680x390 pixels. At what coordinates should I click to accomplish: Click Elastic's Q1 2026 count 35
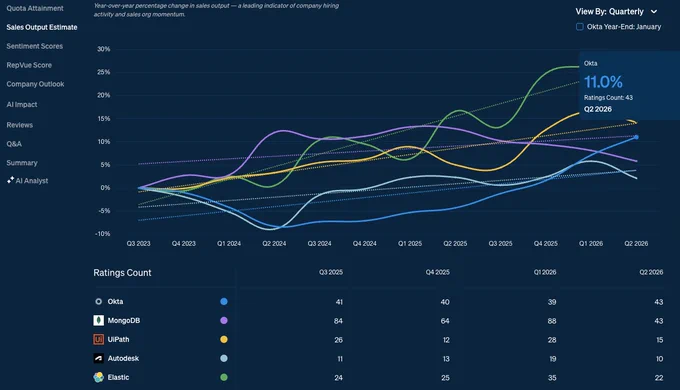tap(552, 378)
